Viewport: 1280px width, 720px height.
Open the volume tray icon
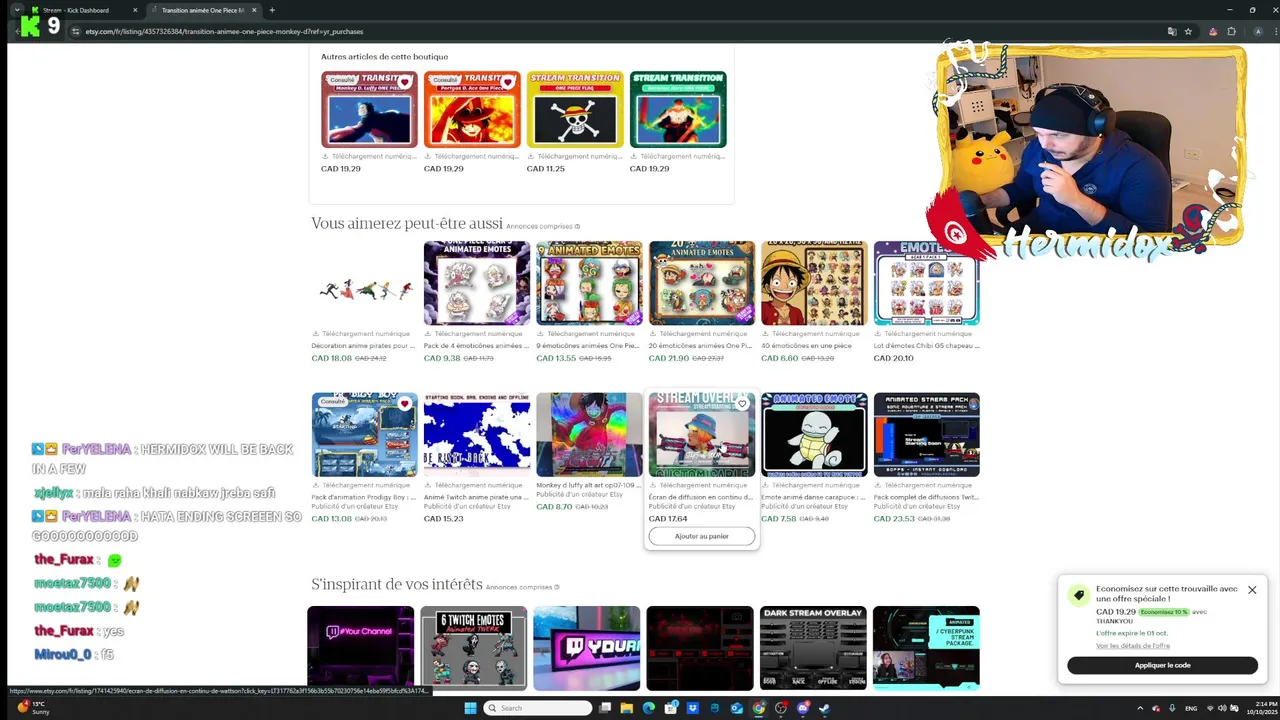[1222, 708]
